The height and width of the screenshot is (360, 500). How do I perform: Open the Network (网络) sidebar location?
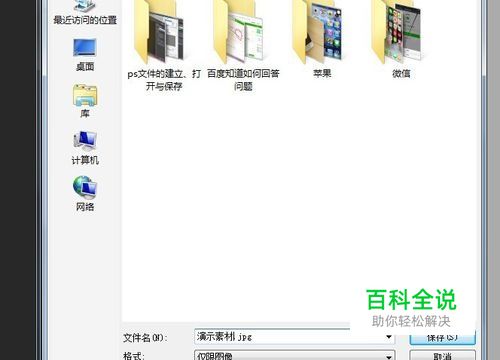pyautogui.click(x=85, y=194)
